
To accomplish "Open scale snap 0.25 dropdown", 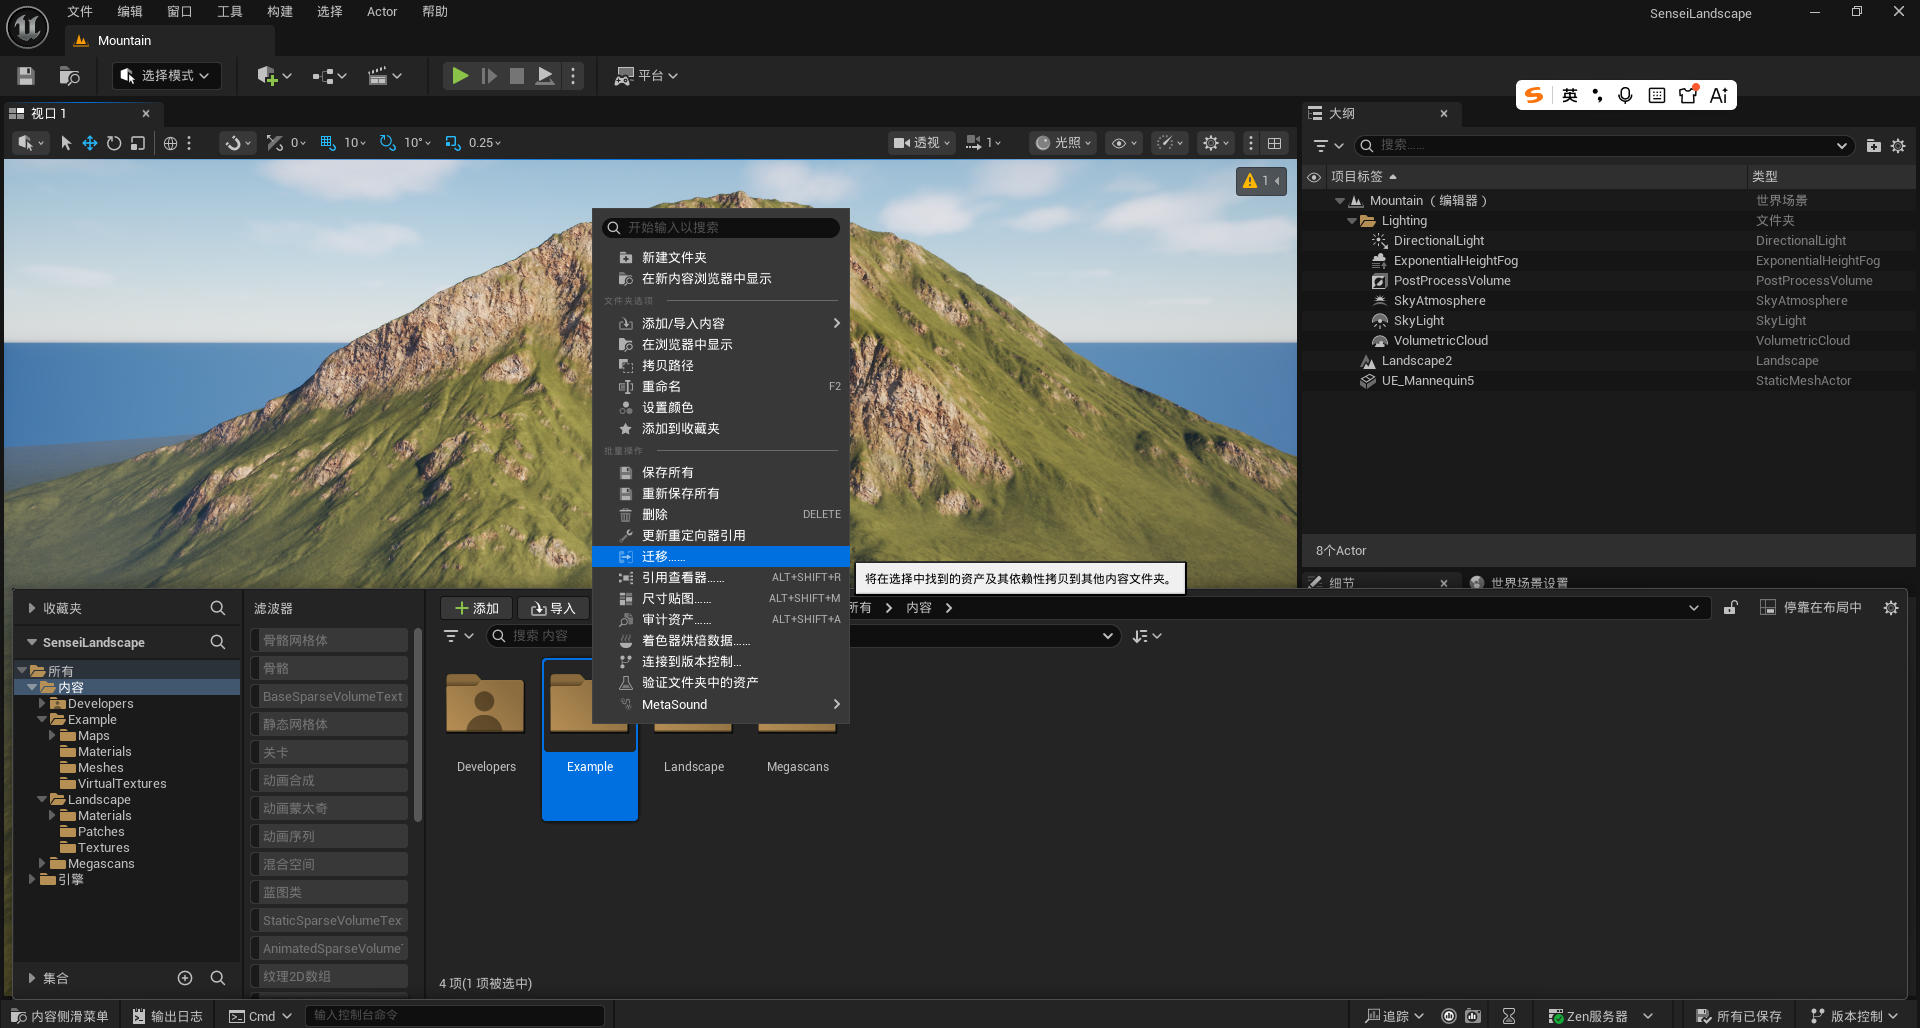I will click(x=485, y=143).
